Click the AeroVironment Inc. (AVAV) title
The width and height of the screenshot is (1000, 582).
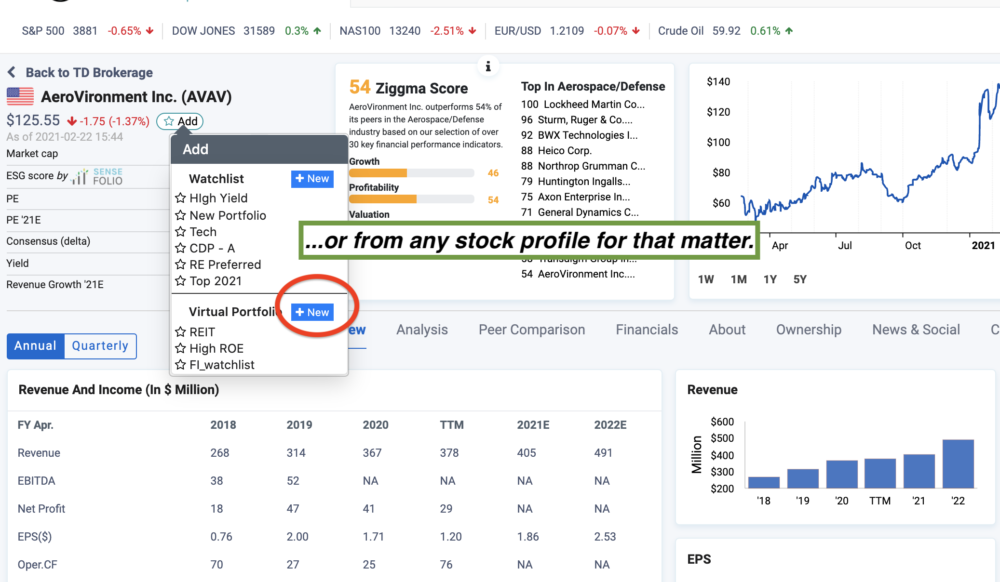(x=136, y=97)
